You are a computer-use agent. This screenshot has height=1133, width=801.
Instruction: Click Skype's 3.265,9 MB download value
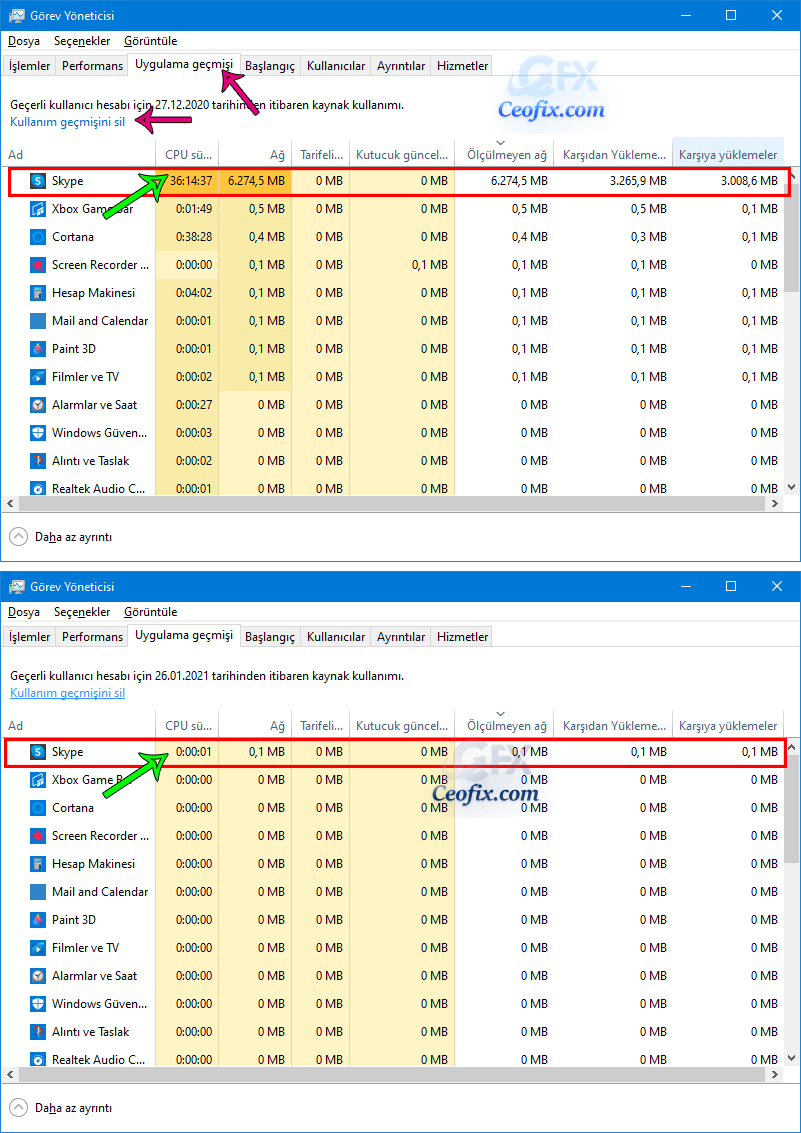point(637,181)
